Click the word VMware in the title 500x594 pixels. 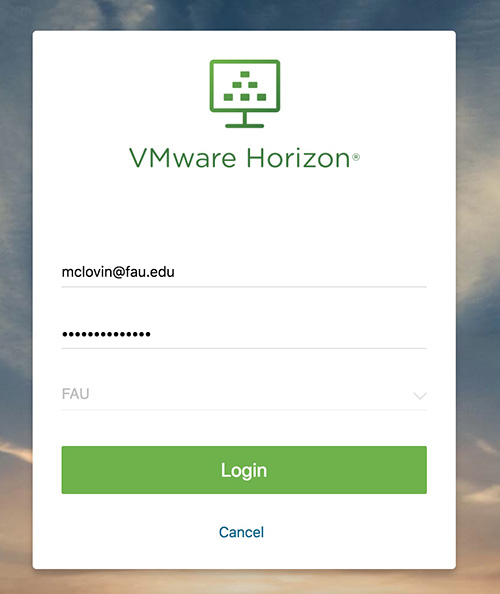[x=183, y=158]
